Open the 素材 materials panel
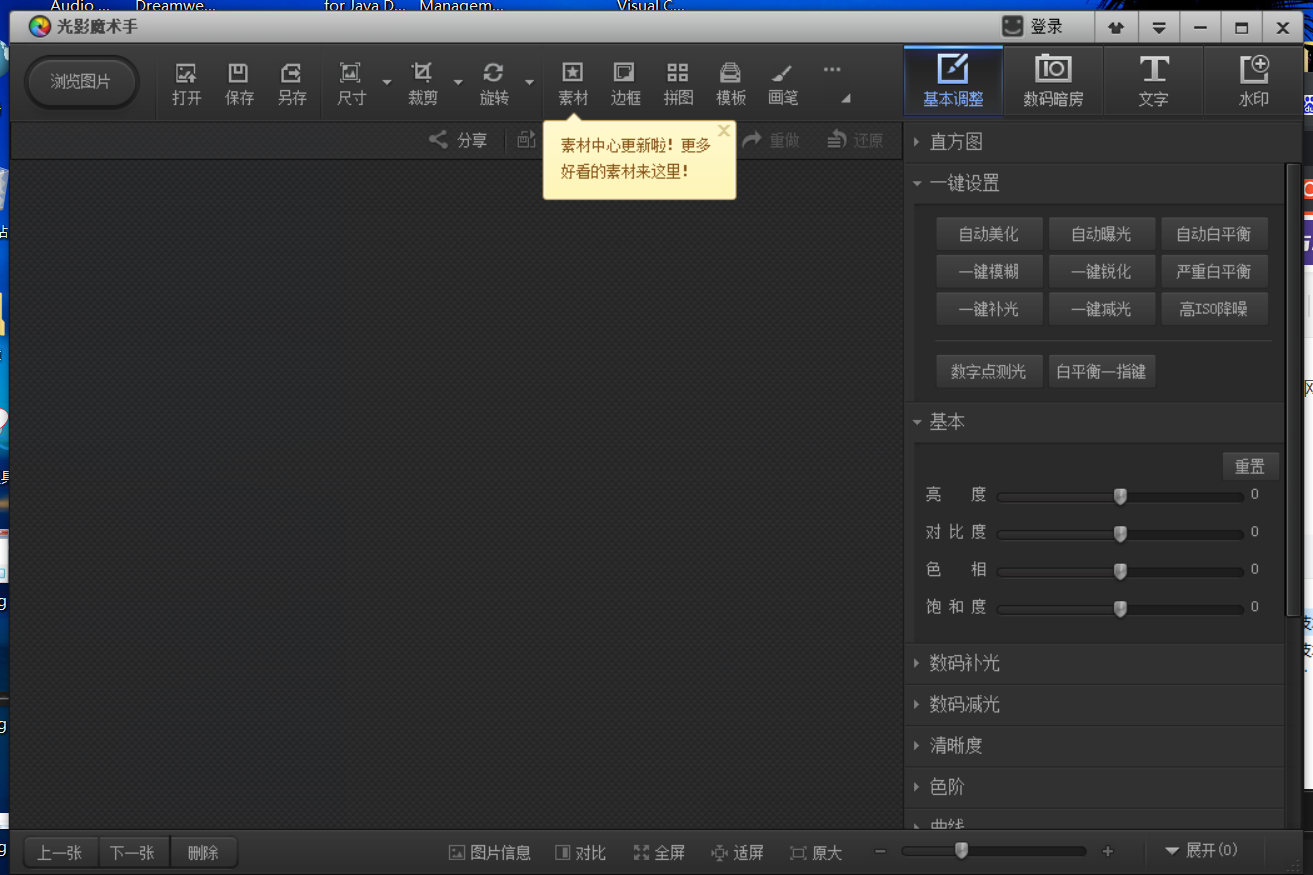Image resolution: width=1313 pixels, height=875 pixels. tap(572, 84)
